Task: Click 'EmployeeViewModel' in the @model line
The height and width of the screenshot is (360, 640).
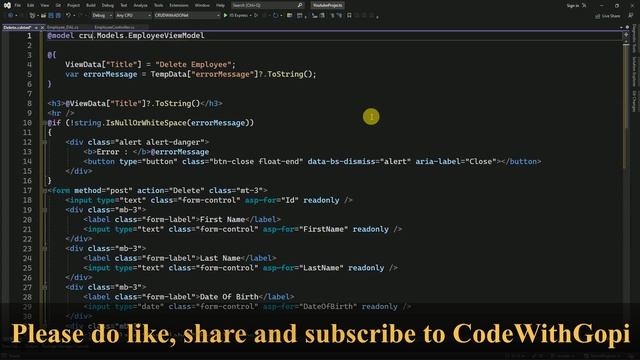Action: click(x=166, y=36)
